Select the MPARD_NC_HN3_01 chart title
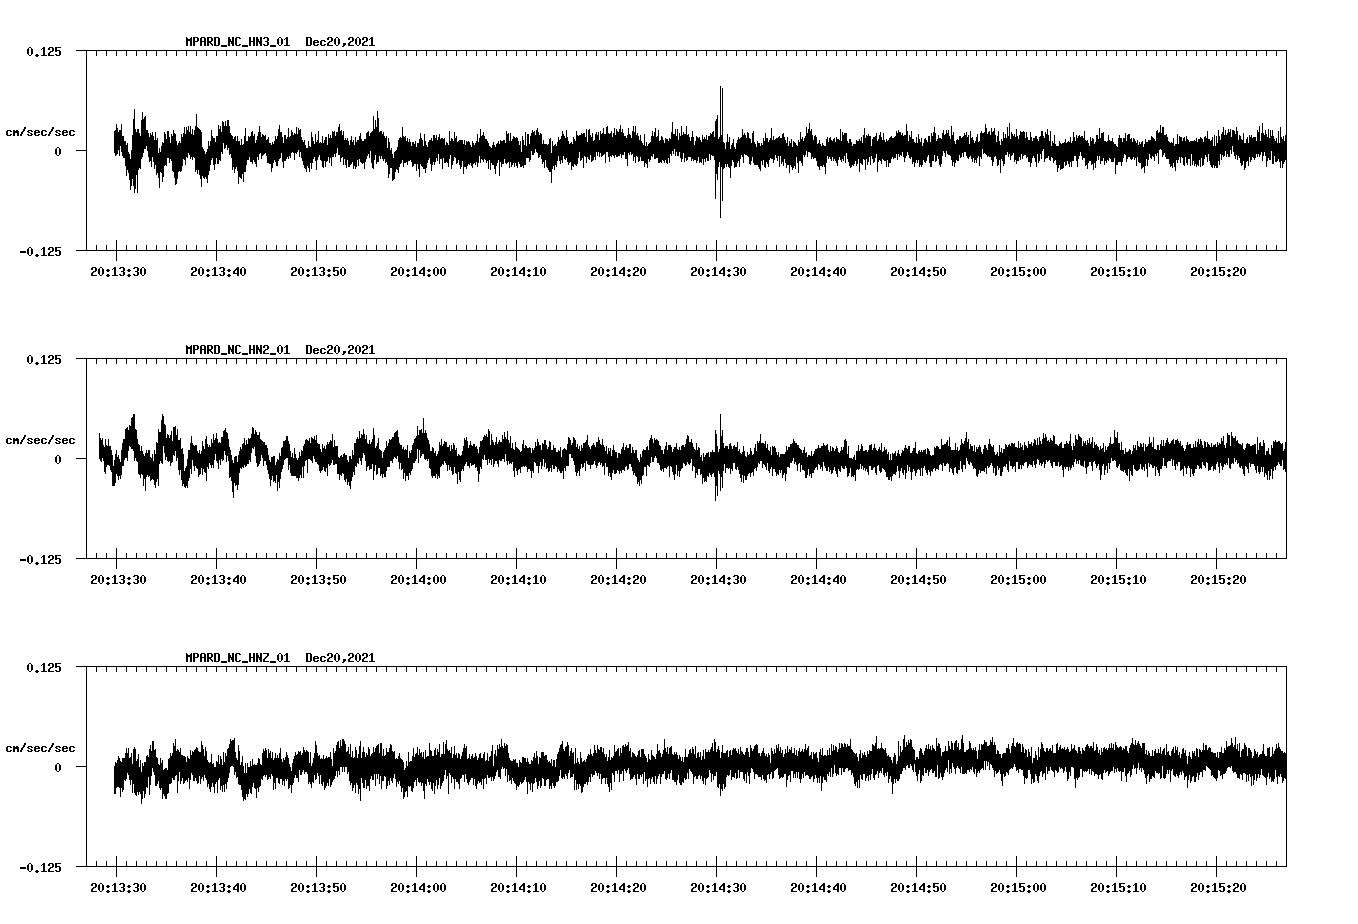The width and height of the screenshot is (1358, 924). pos(280,41)
